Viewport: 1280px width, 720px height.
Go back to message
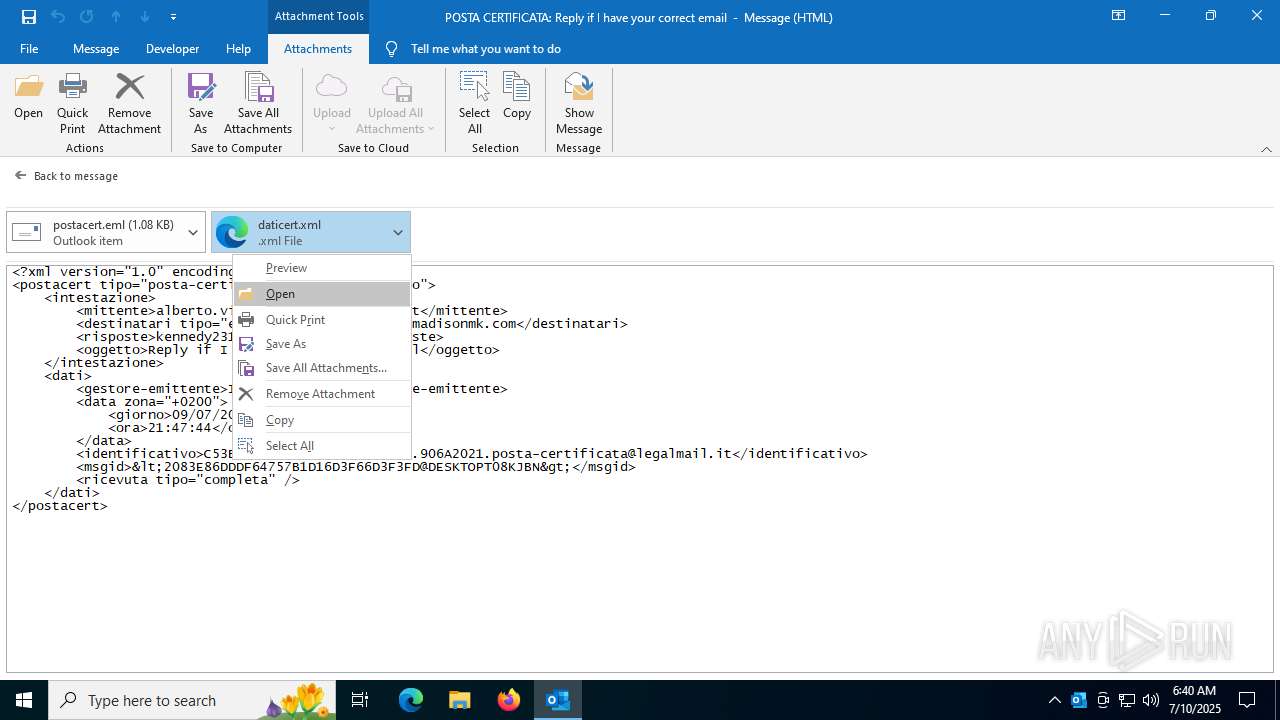click(x=66, y=175)
